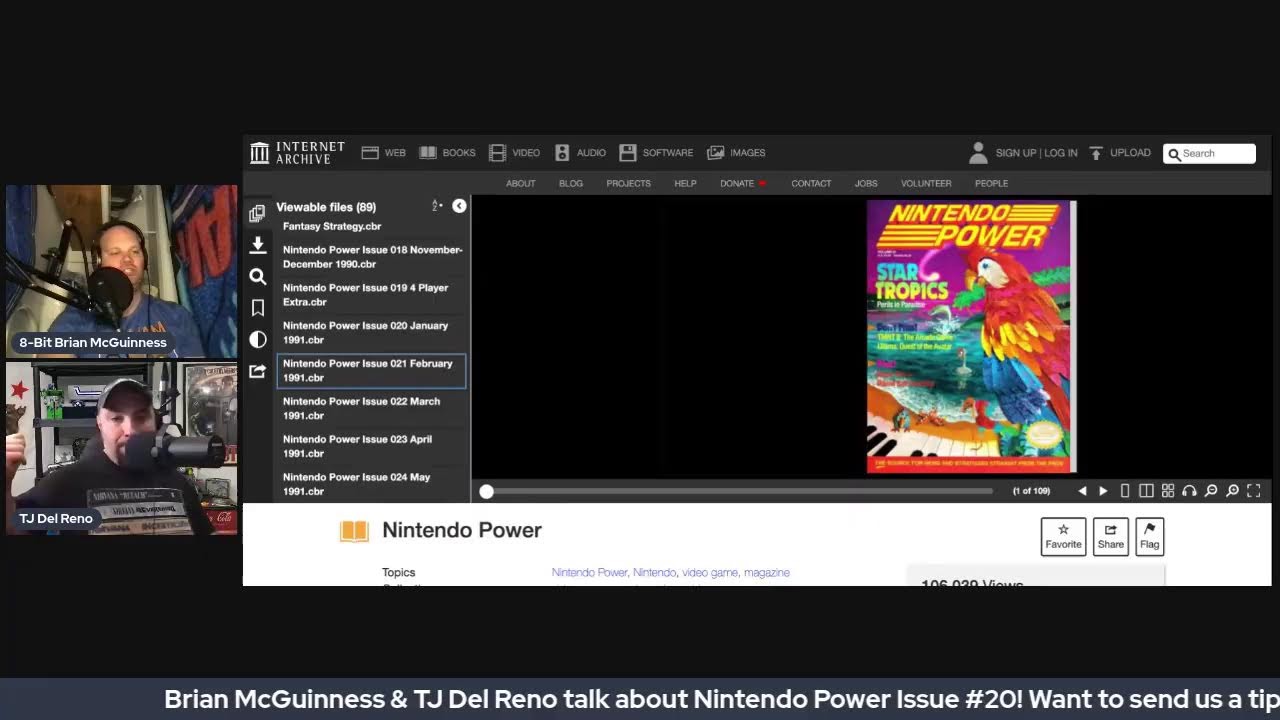The height and width of the screenshot is (720, 1280).
Task: Click the sidebar share arrow icon
Action: pos(257,371)
